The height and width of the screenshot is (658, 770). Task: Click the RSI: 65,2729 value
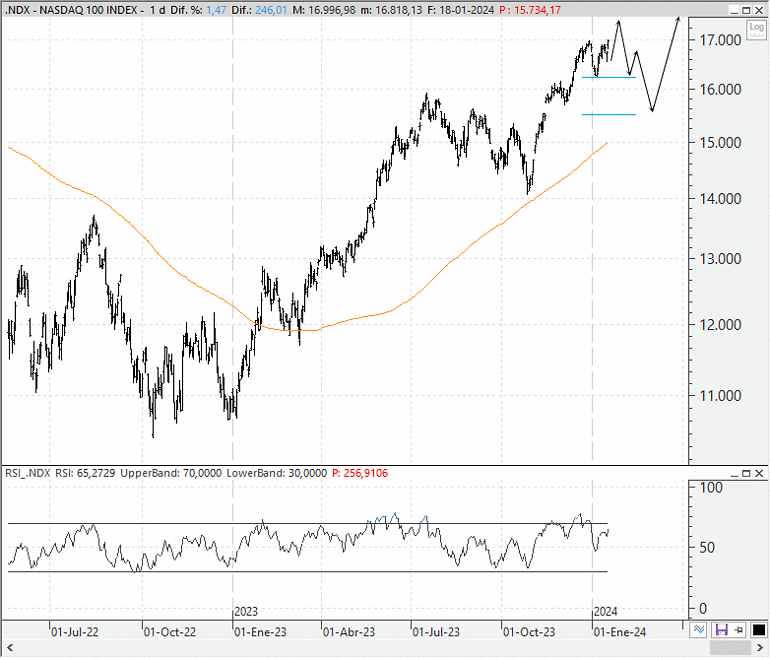click(85, 473)
